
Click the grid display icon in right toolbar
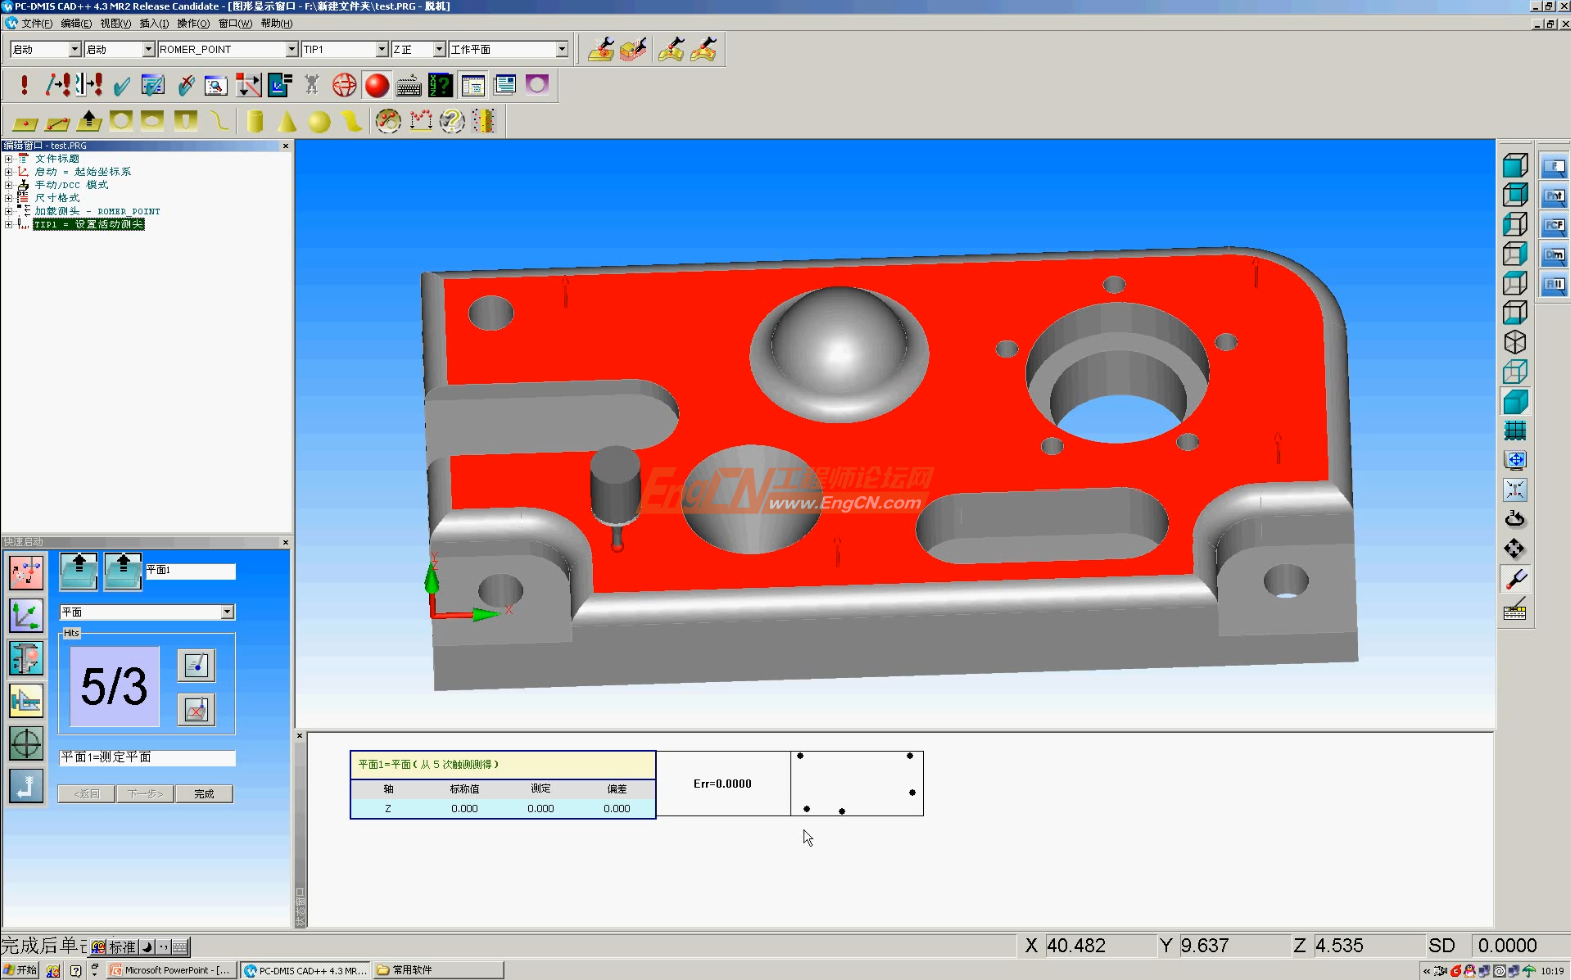(x=1515, y=431)
